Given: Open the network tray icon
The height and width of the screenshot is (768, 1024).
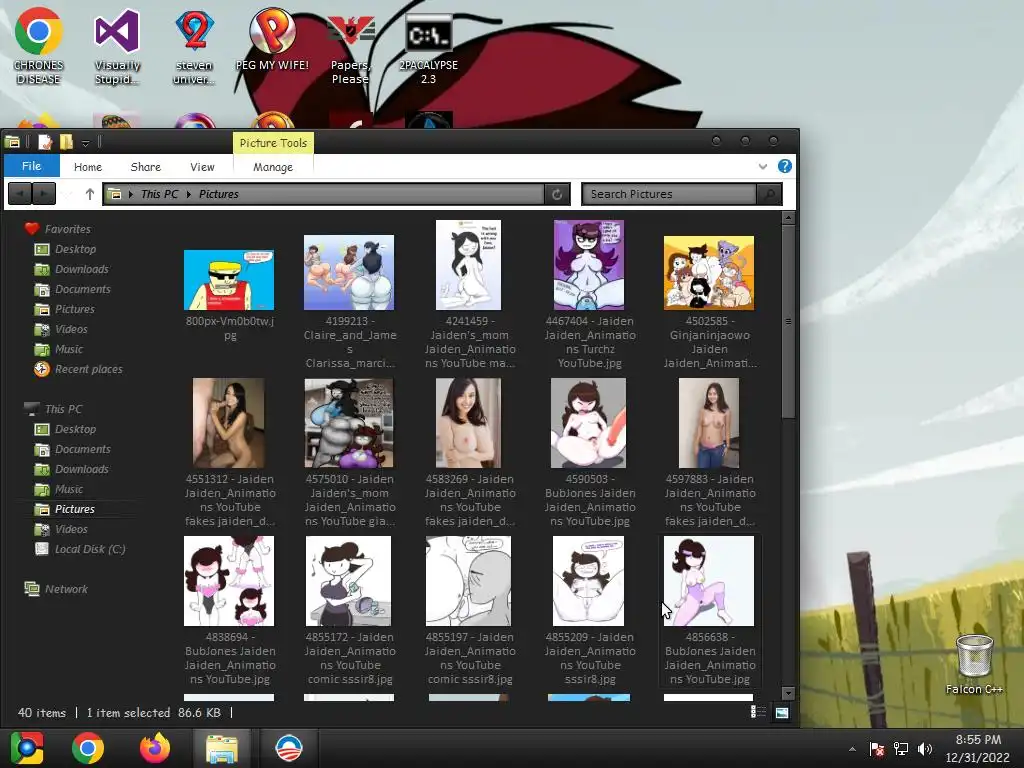Looking at the screenshot, I should 901,749.
